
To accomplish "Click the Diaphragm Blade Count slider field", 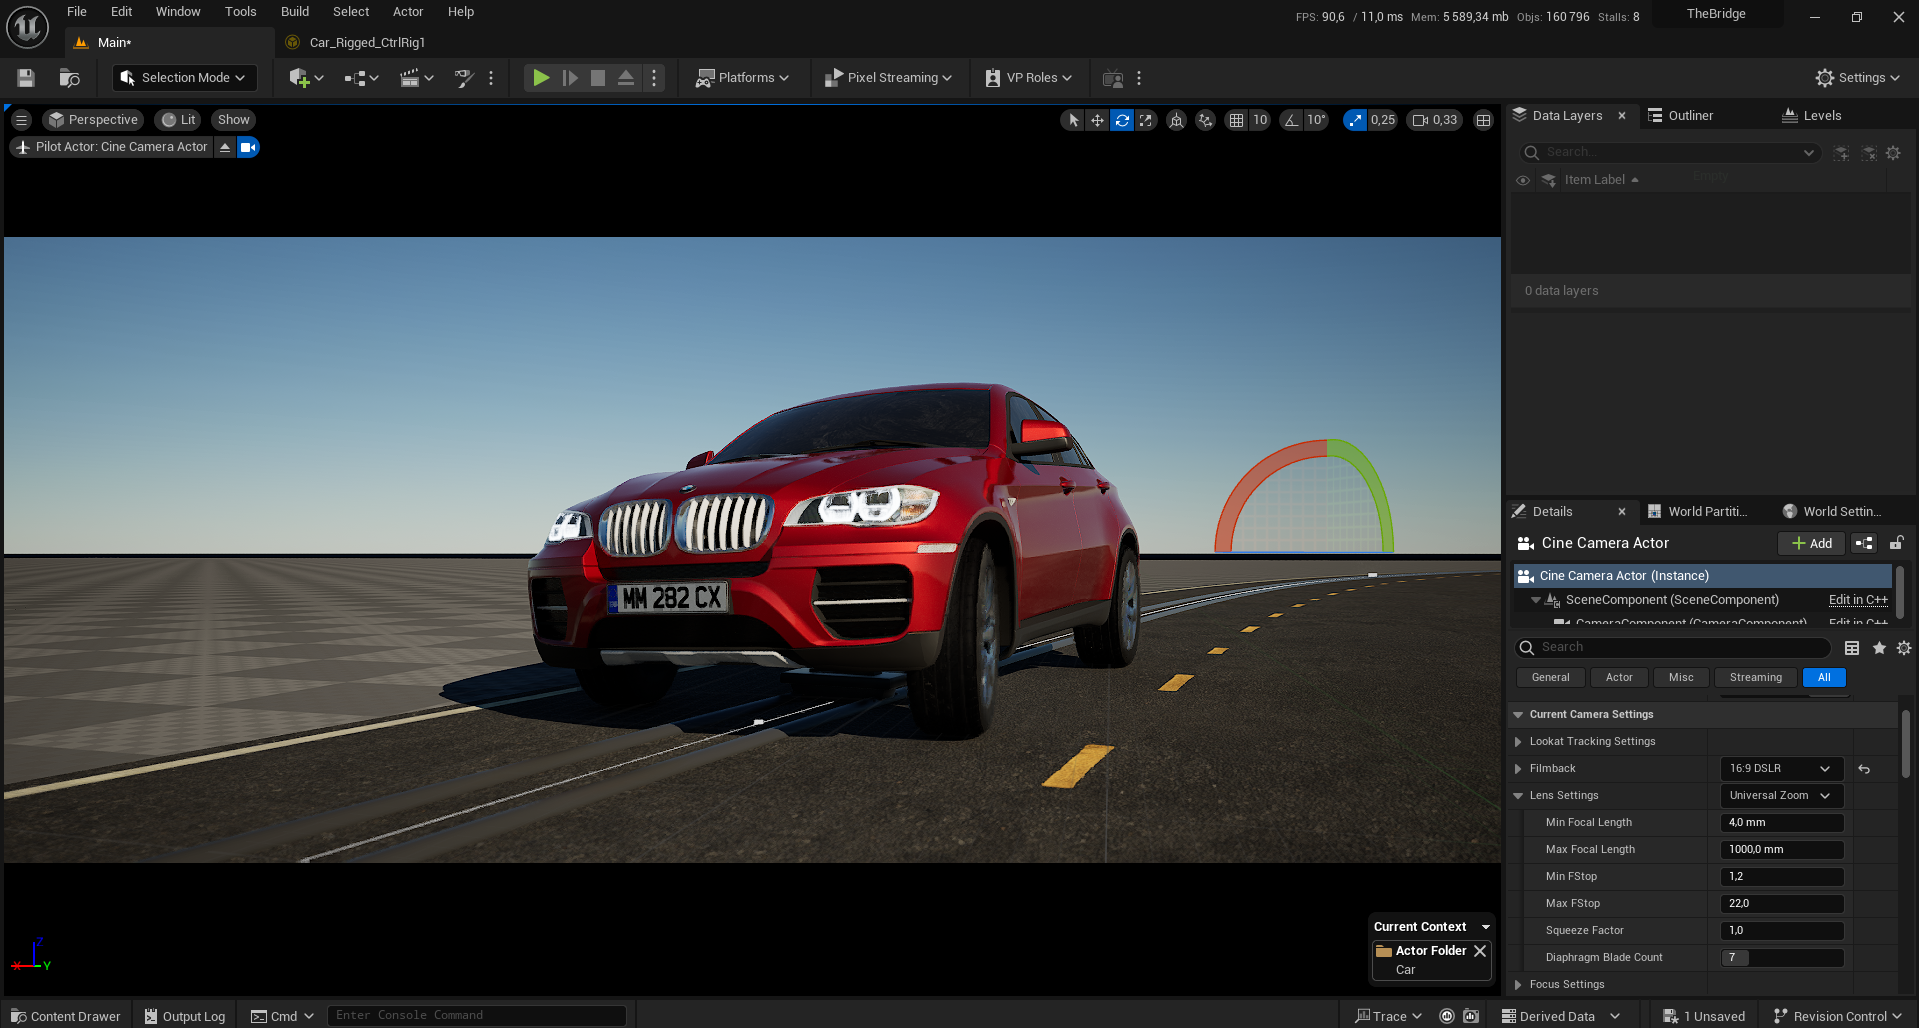I will [1781, 958].
